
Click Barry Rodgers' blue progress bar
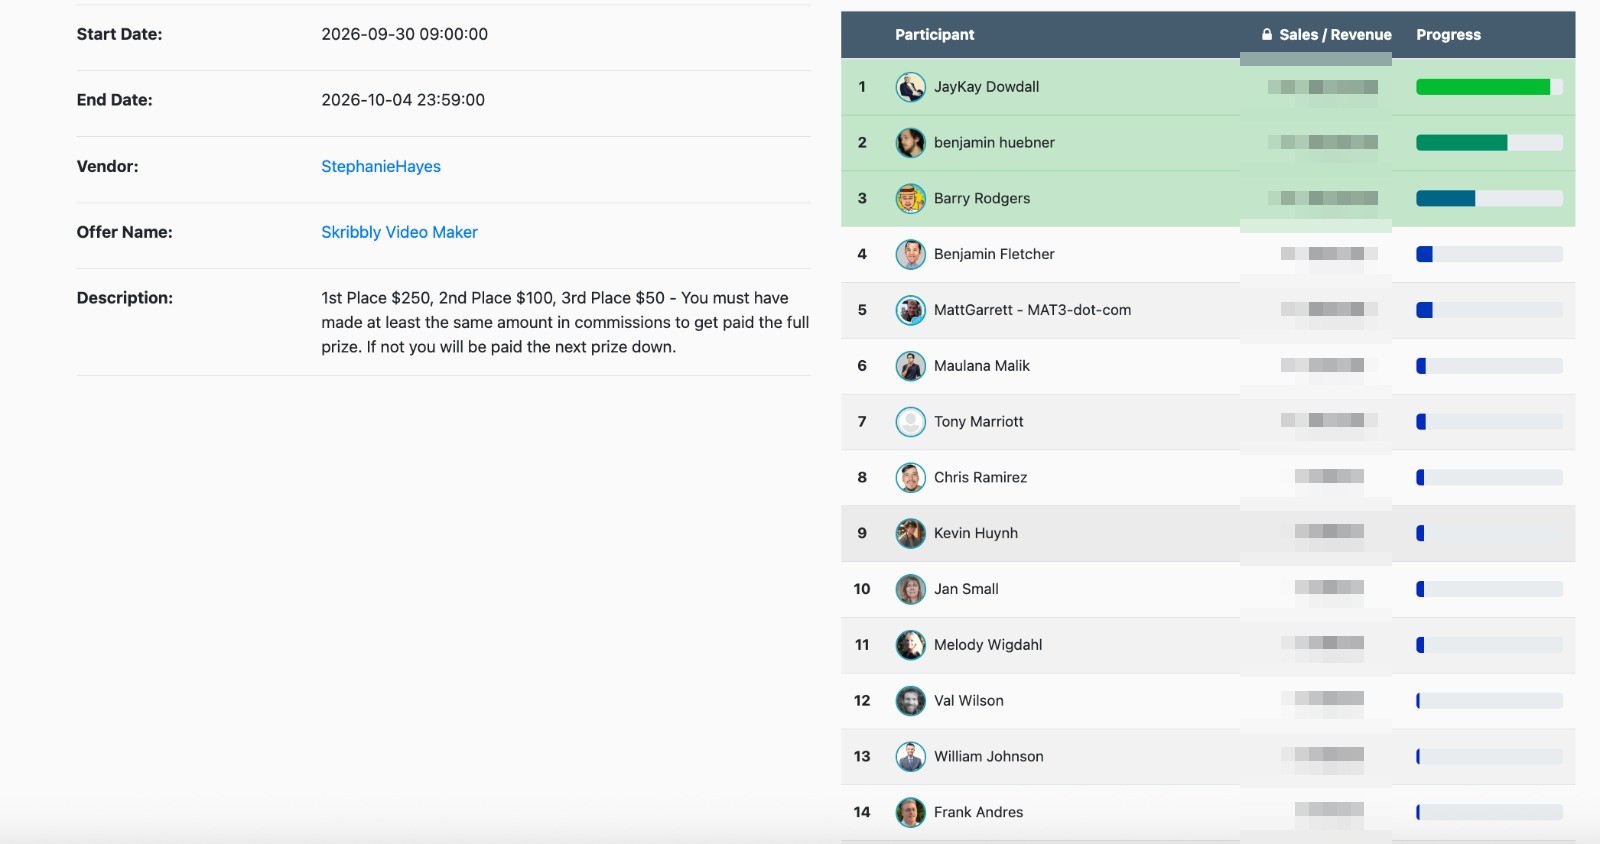(1489, 199)
